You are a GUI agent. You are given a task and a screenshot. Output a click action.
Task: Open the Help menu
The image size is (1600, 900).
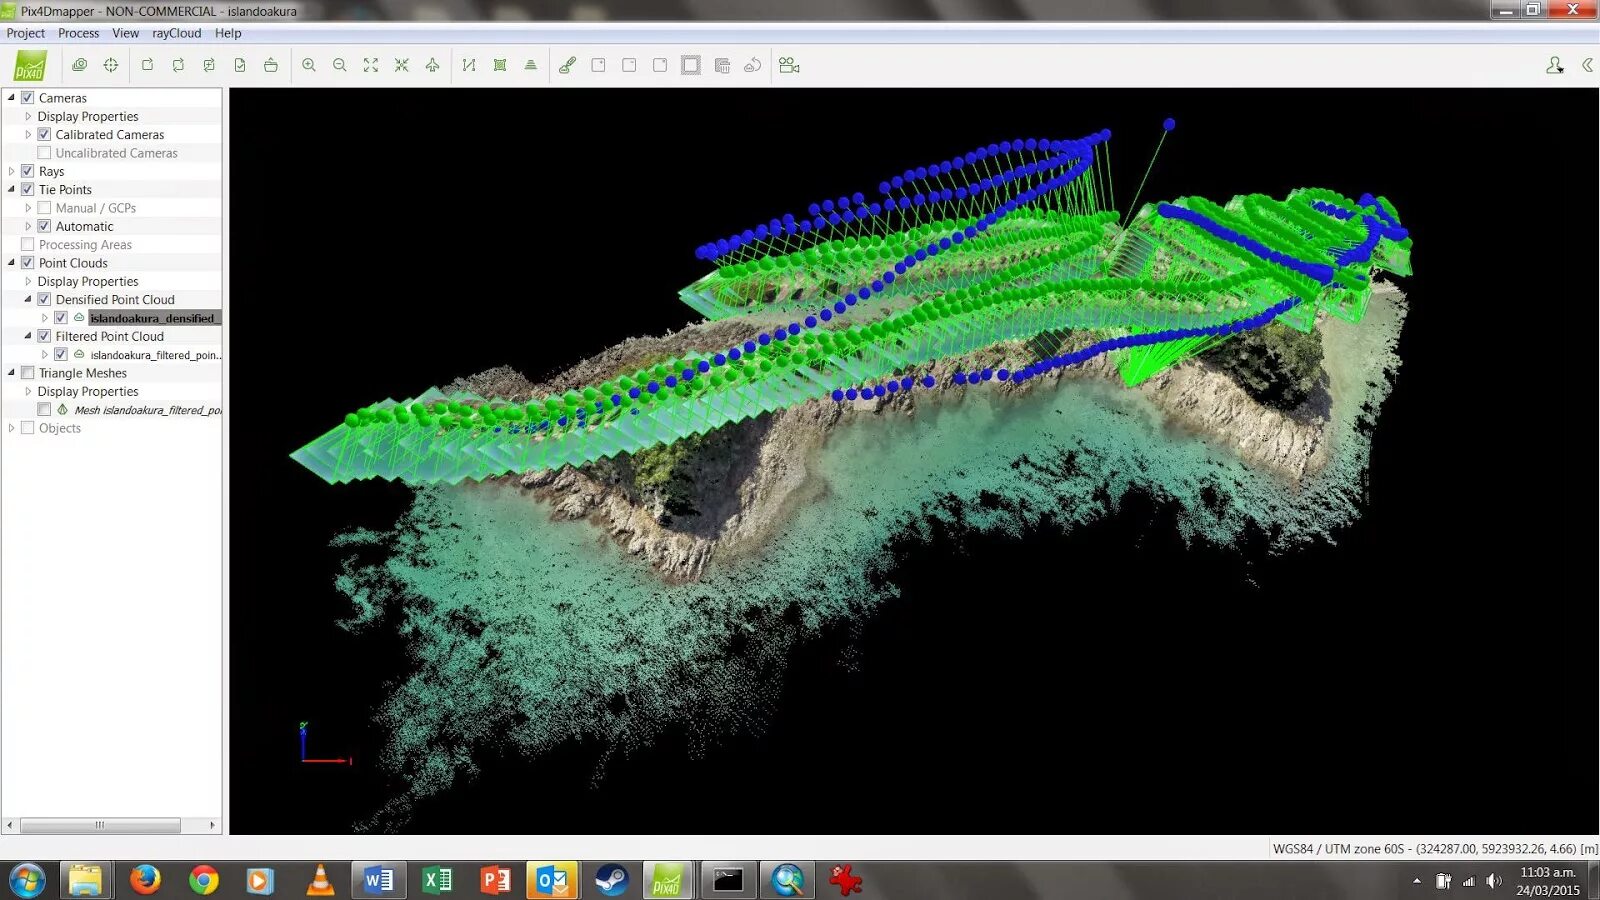pyautogui.click(x=228, y=33)
